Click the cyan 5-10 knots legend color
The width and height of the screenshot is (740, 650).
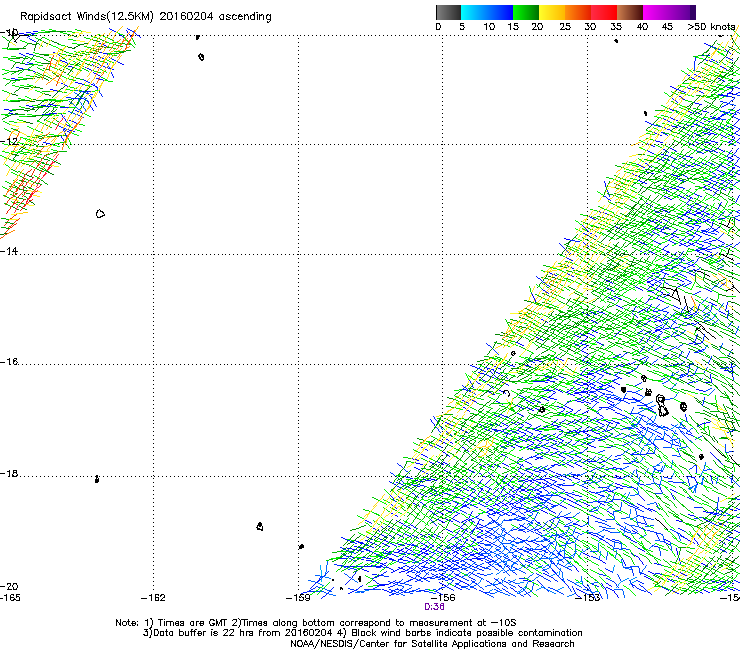point(474,12)
